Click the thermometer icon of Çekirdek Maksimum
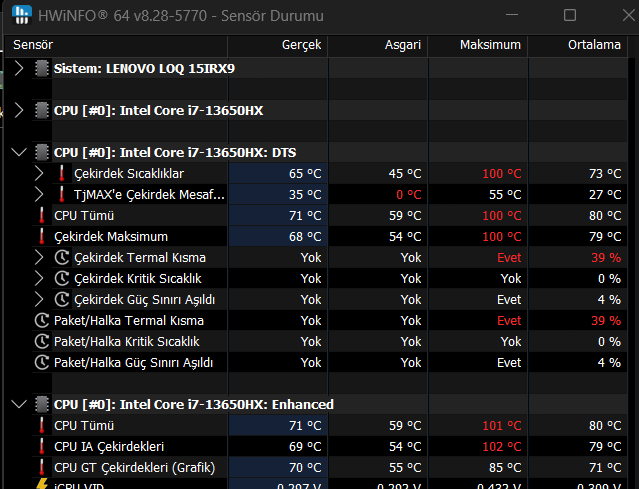The height and width of the screenshot is (489, 639). (42, 236)
